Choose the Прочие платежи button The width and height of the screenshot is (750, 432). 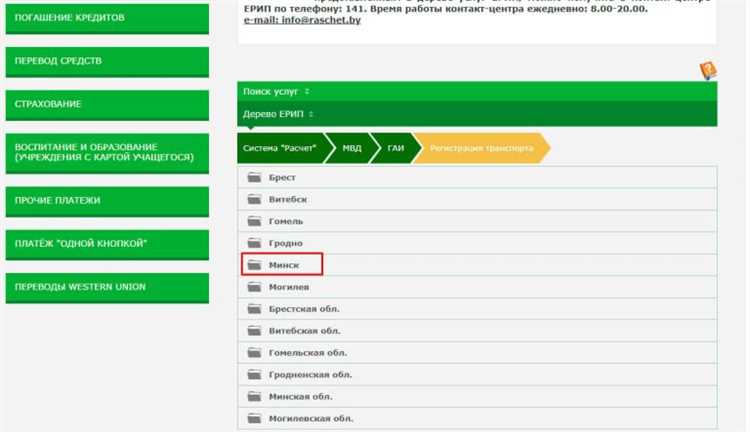[107, 201]
